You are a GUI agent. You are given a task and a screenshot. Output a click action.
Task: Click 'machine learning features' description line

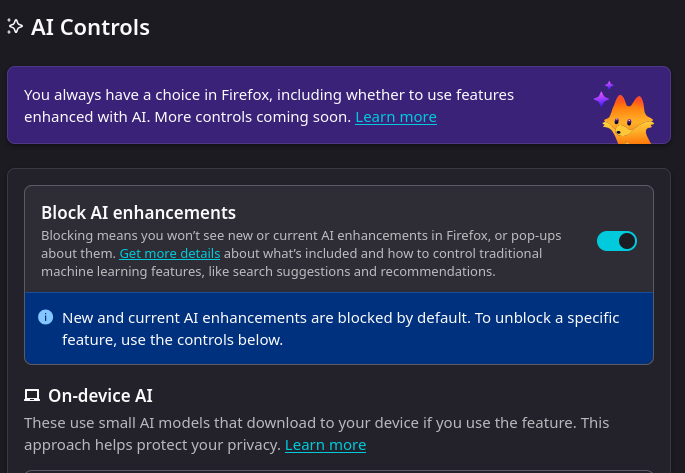(x=268, y=271)
